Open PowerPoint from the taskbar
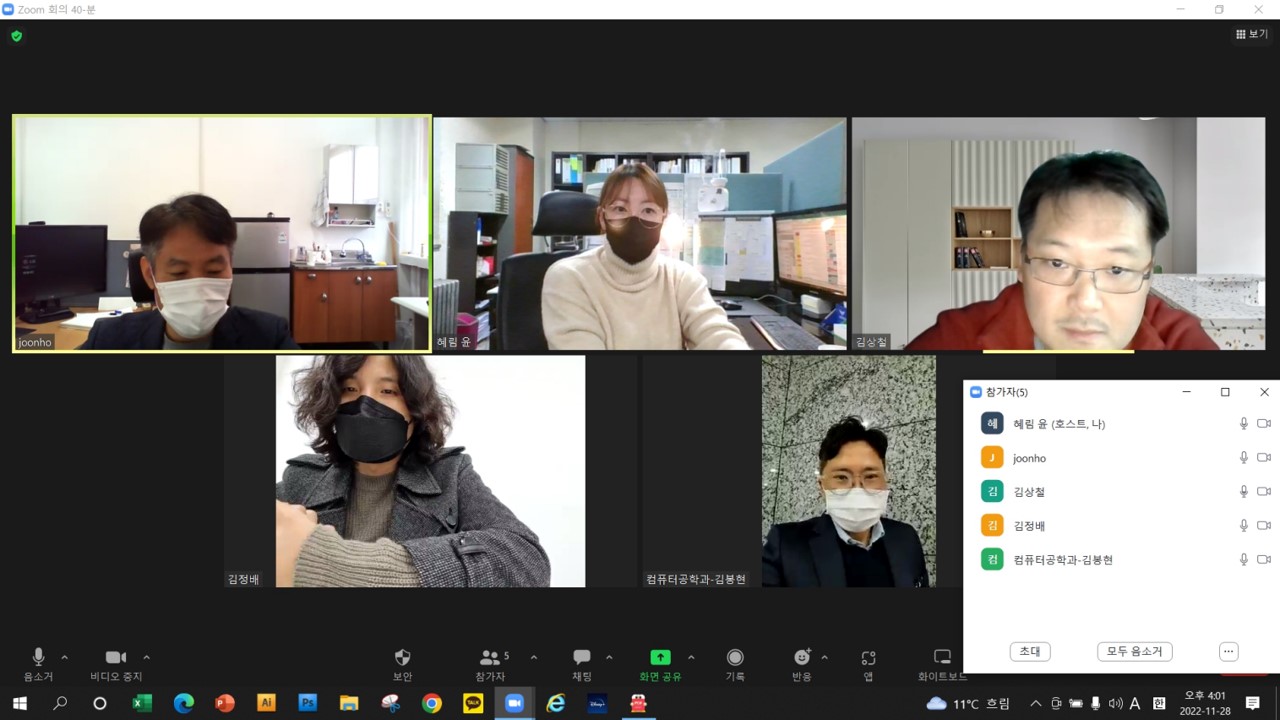The image size is (1280, 720). 225,703
